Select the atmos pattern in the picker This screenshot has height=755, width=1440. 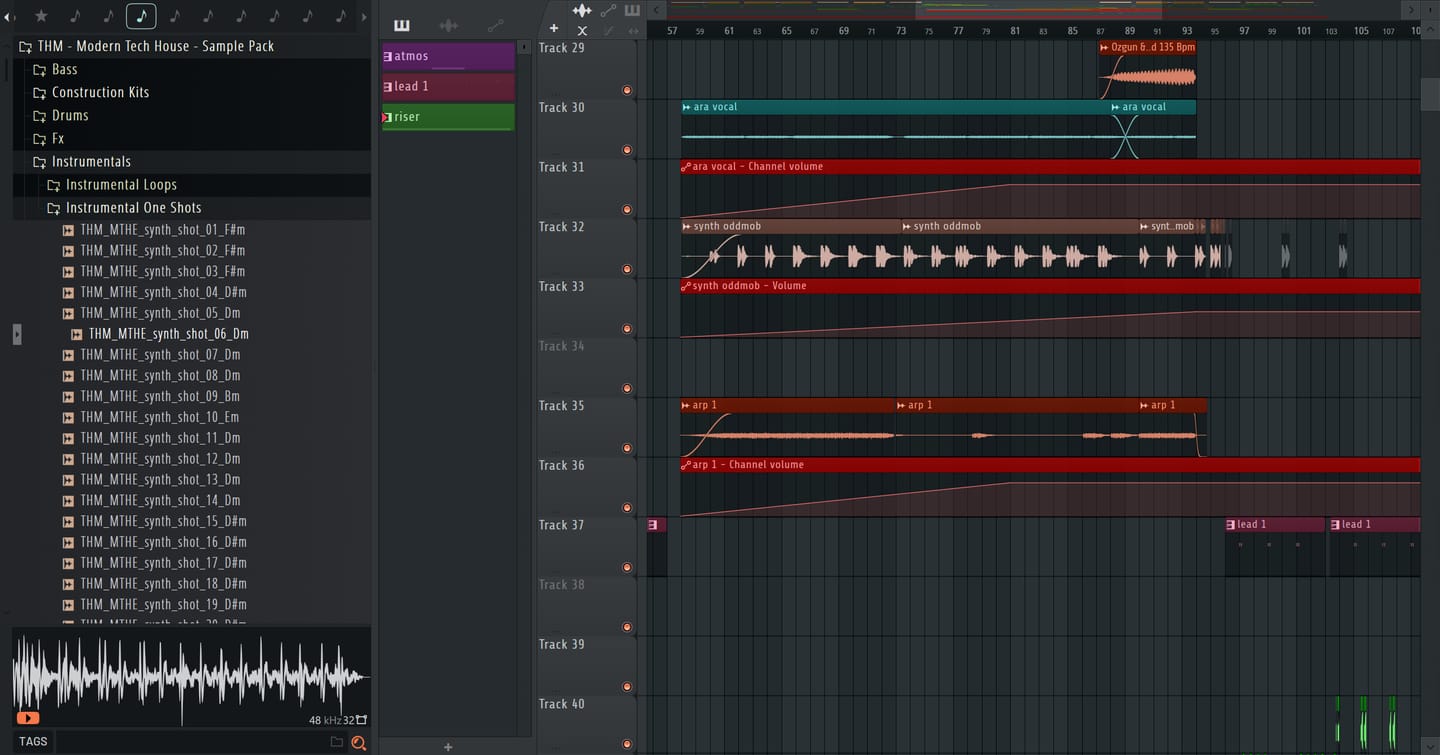(x=448, y=56)
